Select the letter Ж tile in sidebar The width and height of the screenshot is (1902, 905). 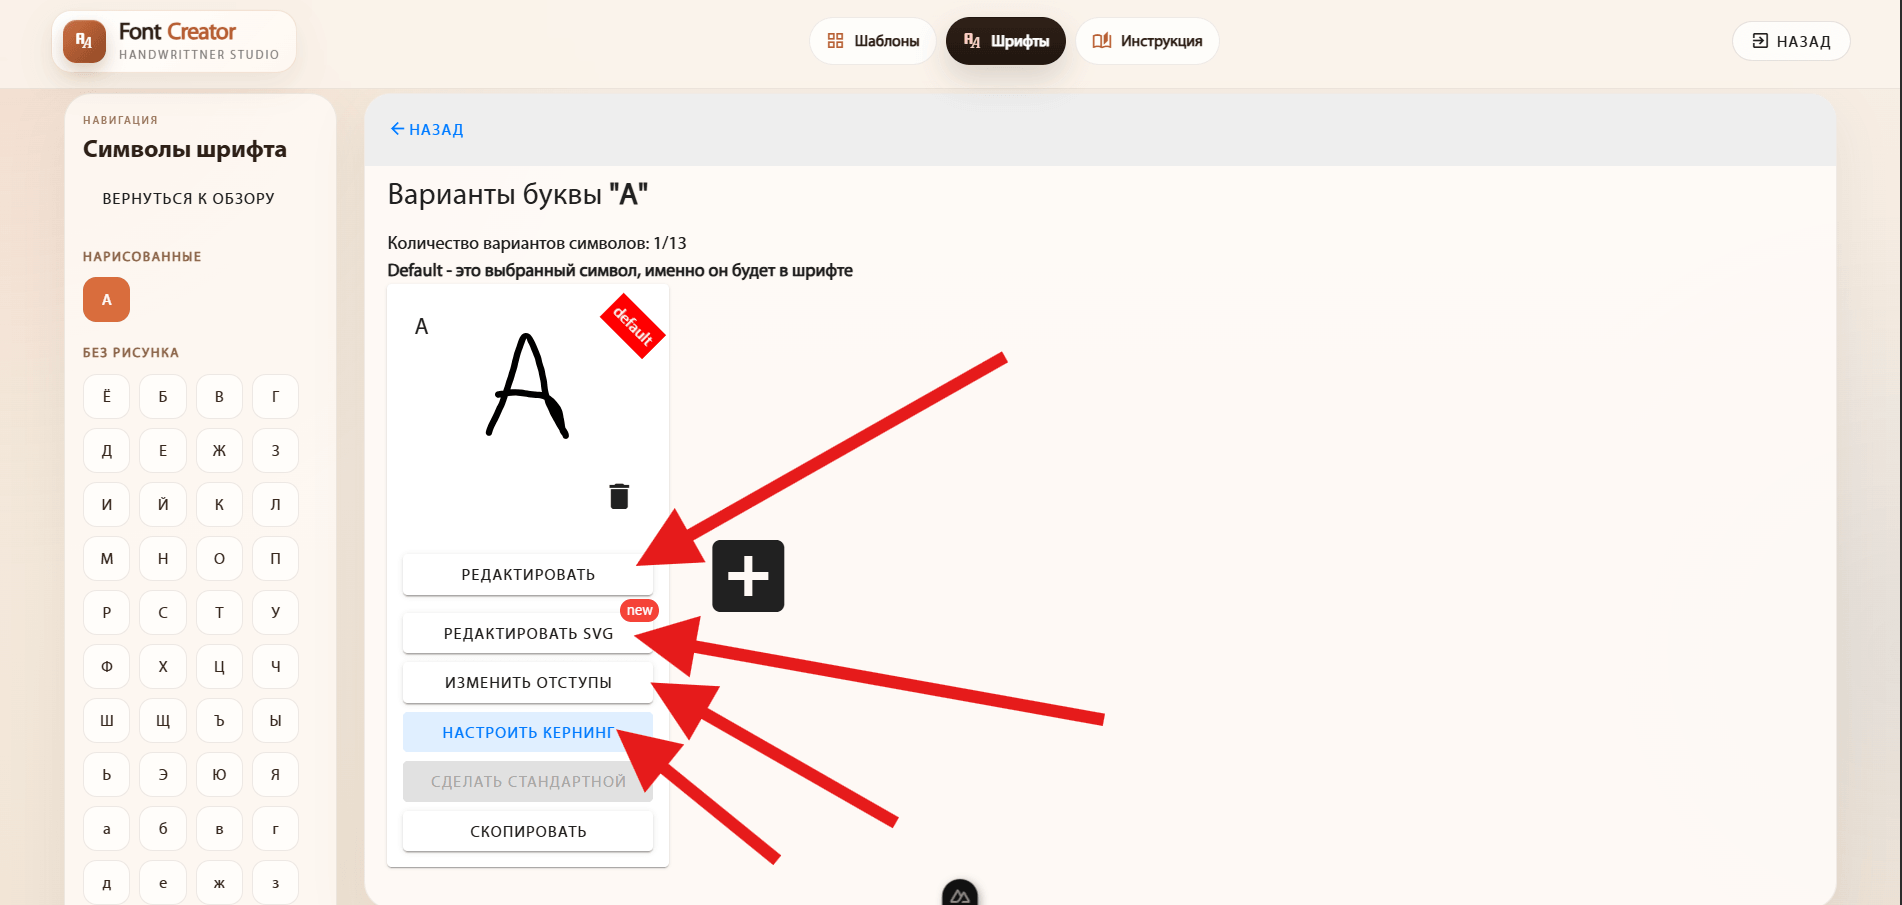[219, 450]
